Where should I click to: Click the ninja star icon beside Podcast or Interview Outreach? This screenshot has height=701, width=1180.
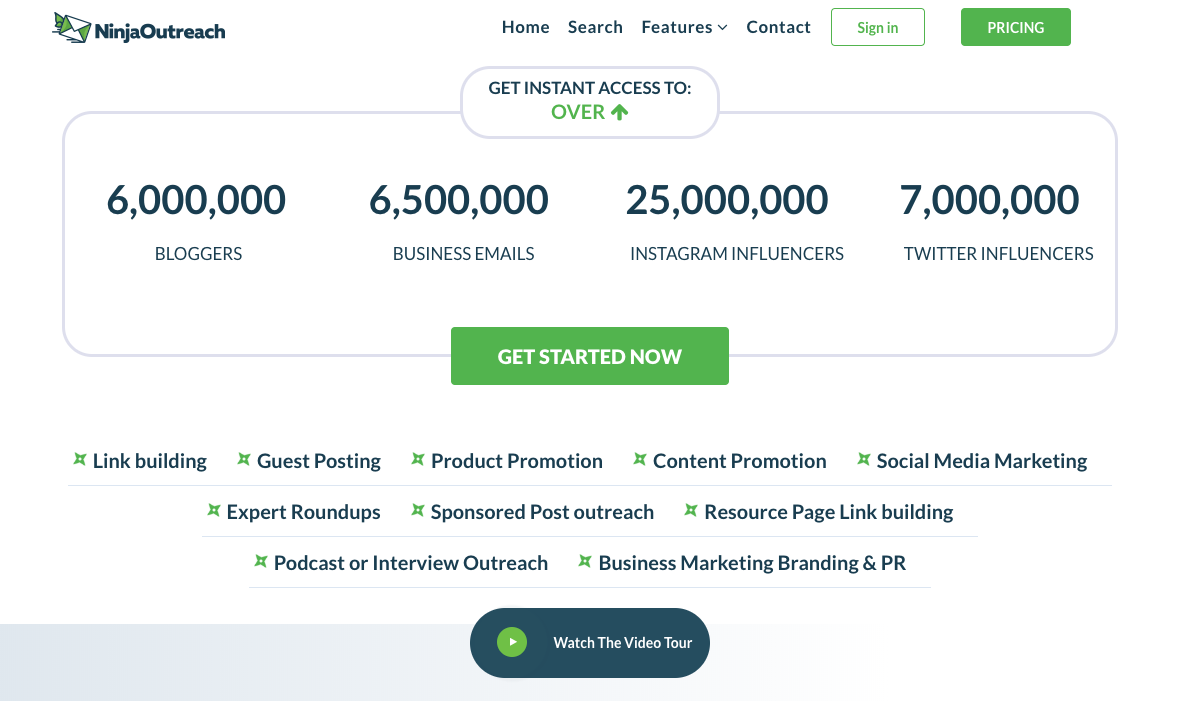point(261,561)
